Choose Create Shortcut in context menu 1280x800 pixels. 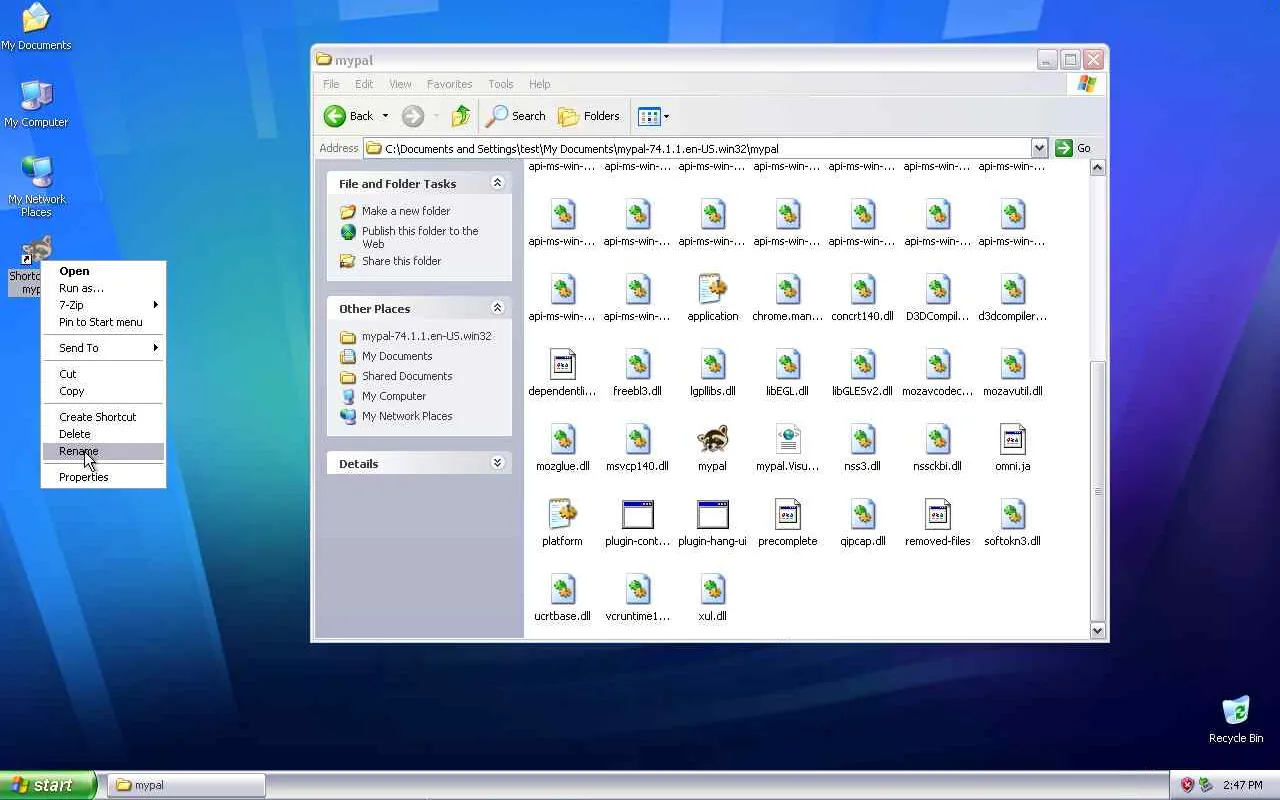(103, 417)
